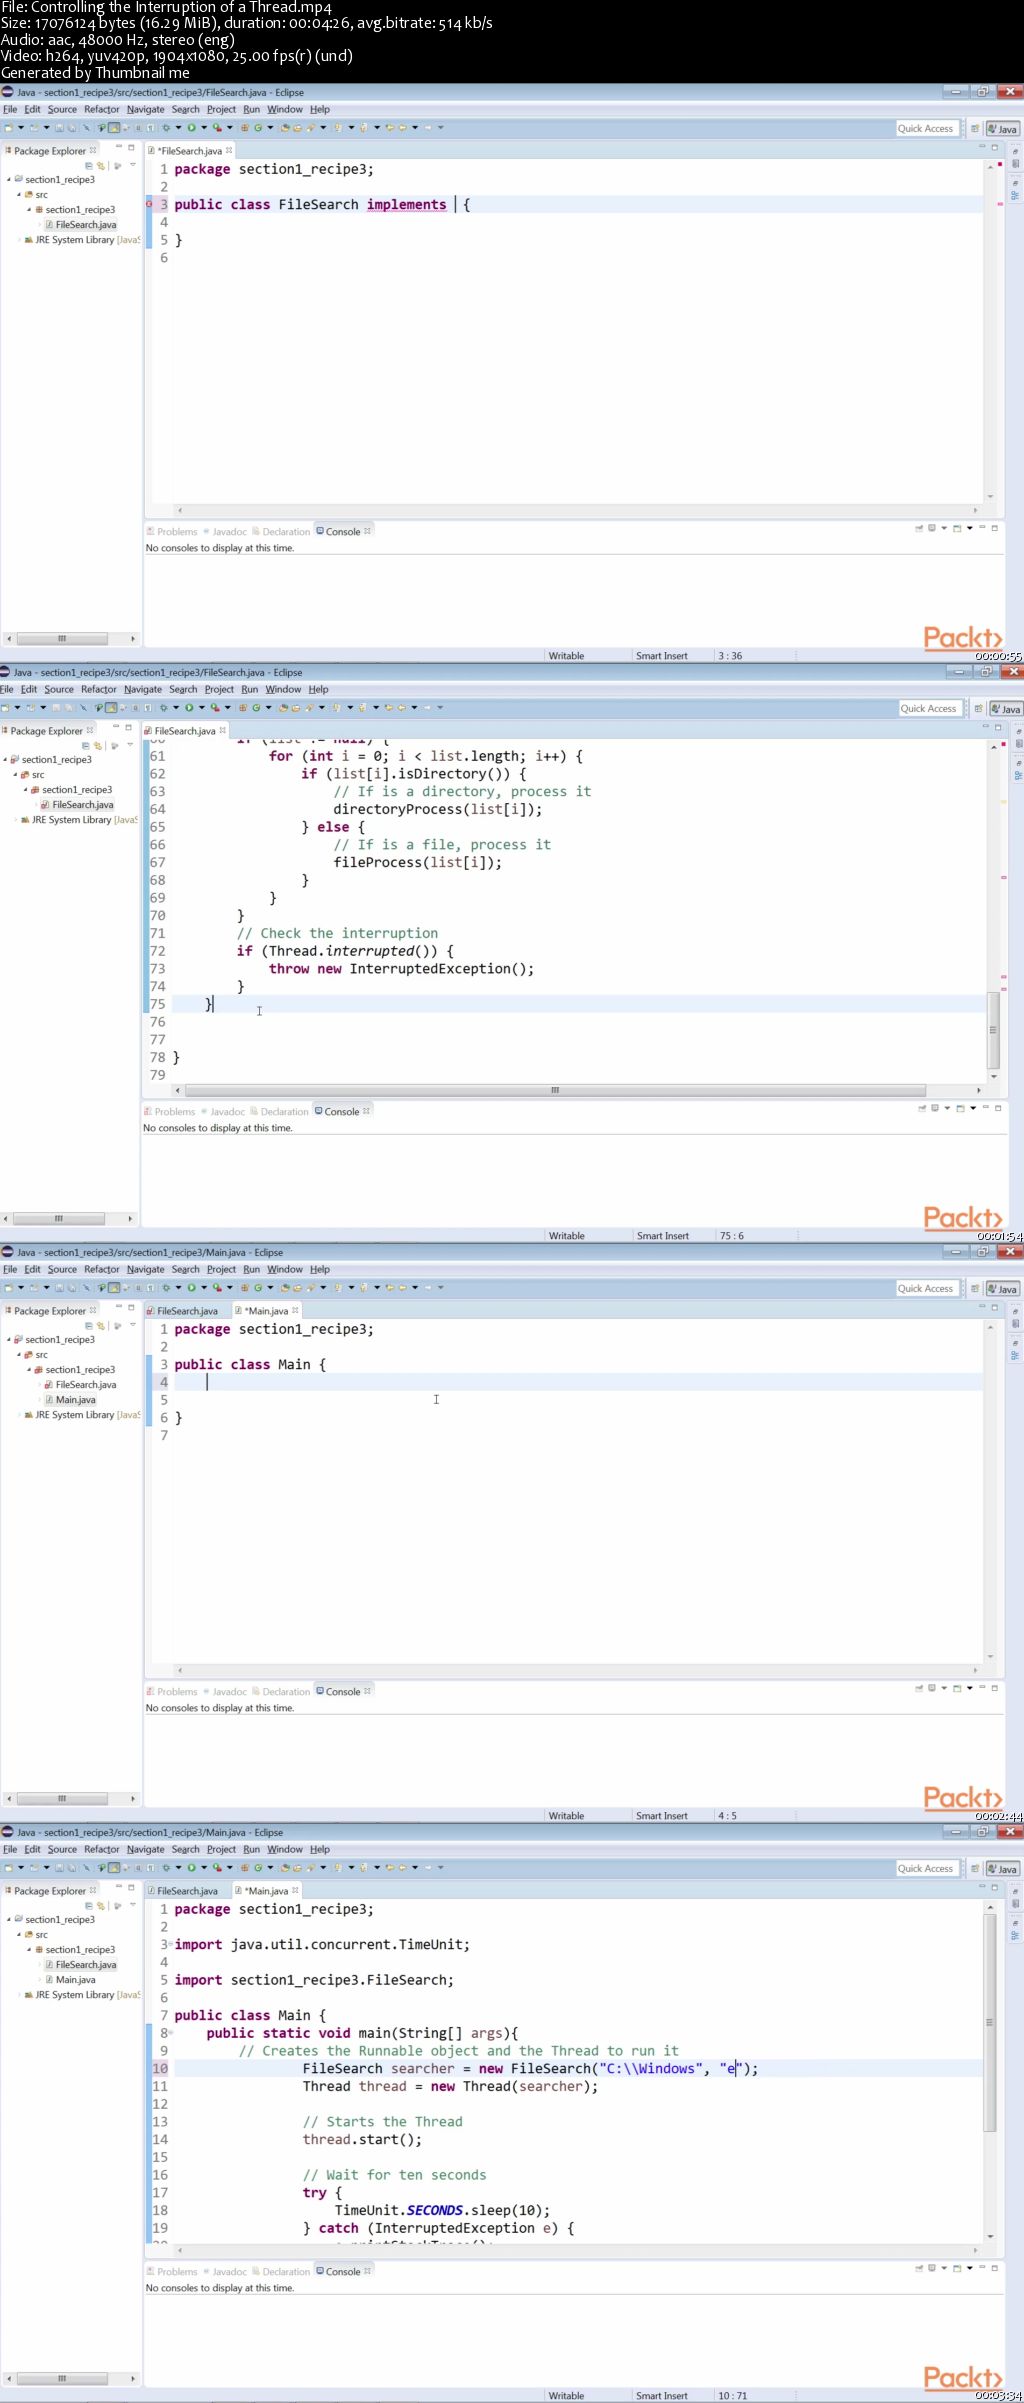Expand JRE System Library in the 00:00:55 frame tree
Viewport: 1024px width, 2403px height.
(x=19, y=240)
